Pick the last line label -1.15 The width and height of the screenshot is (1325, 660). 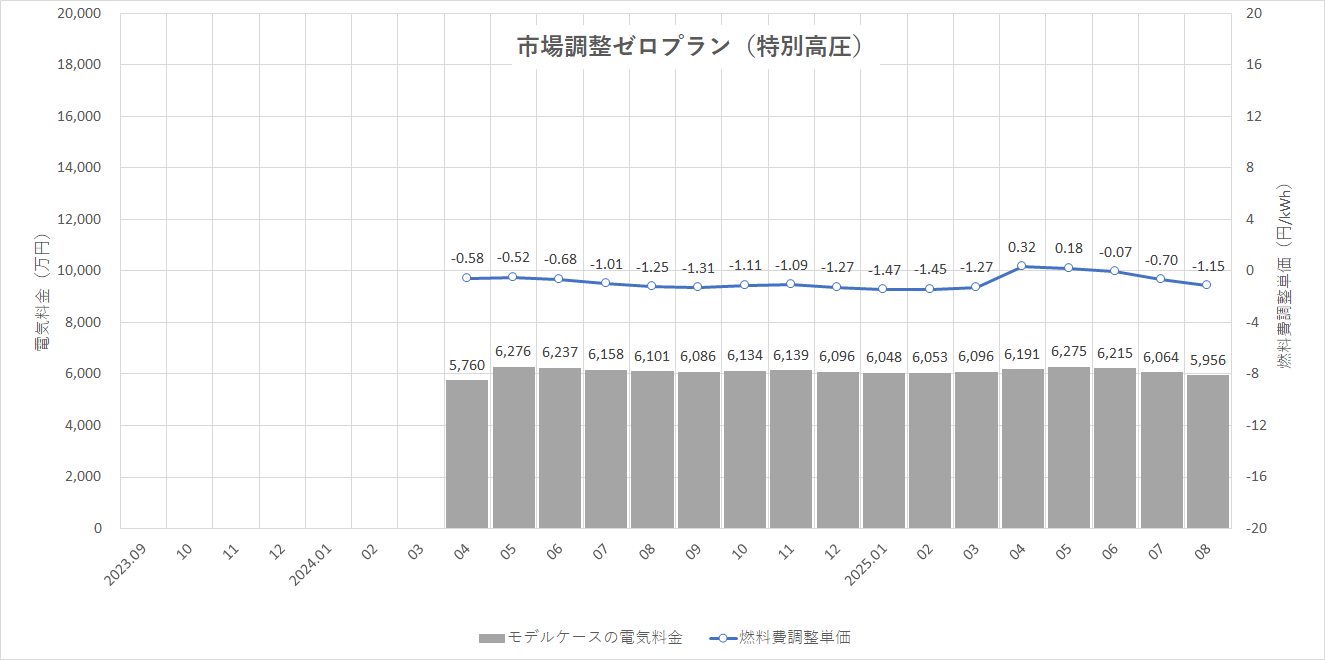(x=1208, y=266)
